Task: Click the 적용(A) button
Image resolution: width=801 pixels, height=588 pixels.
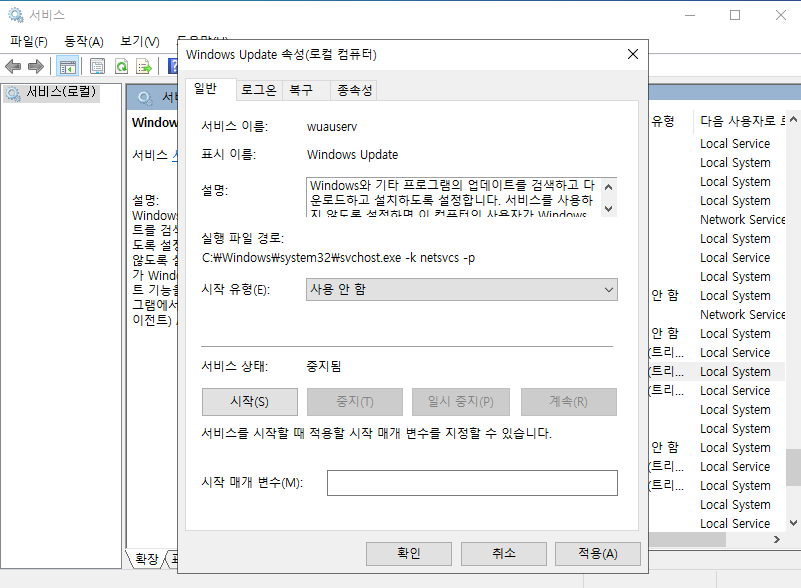Action: pos(598,554)
